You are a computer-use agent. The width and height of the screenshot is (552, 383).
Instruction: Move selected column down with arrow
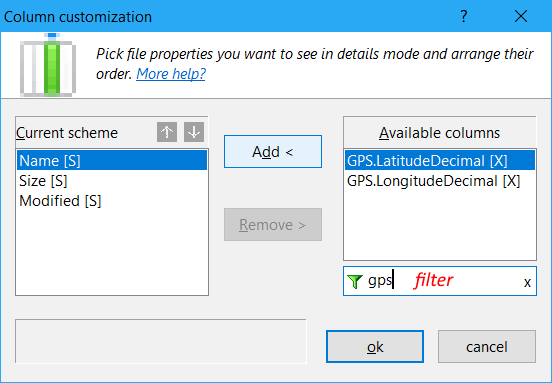pos(194,132)
